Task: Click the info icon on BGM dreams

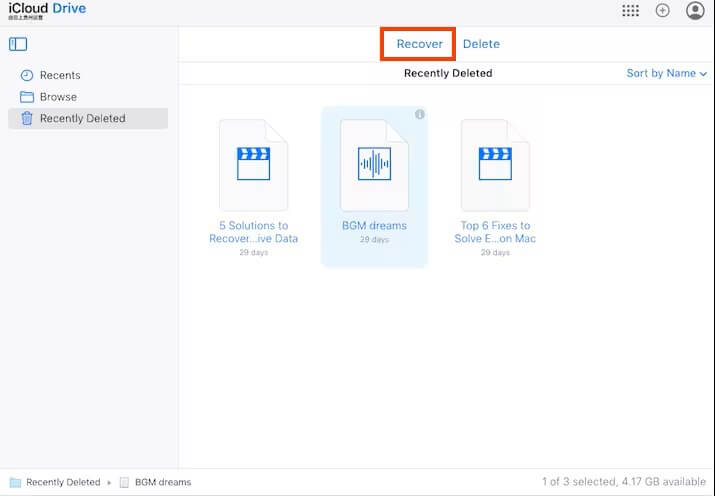Action: coord(420,114)
